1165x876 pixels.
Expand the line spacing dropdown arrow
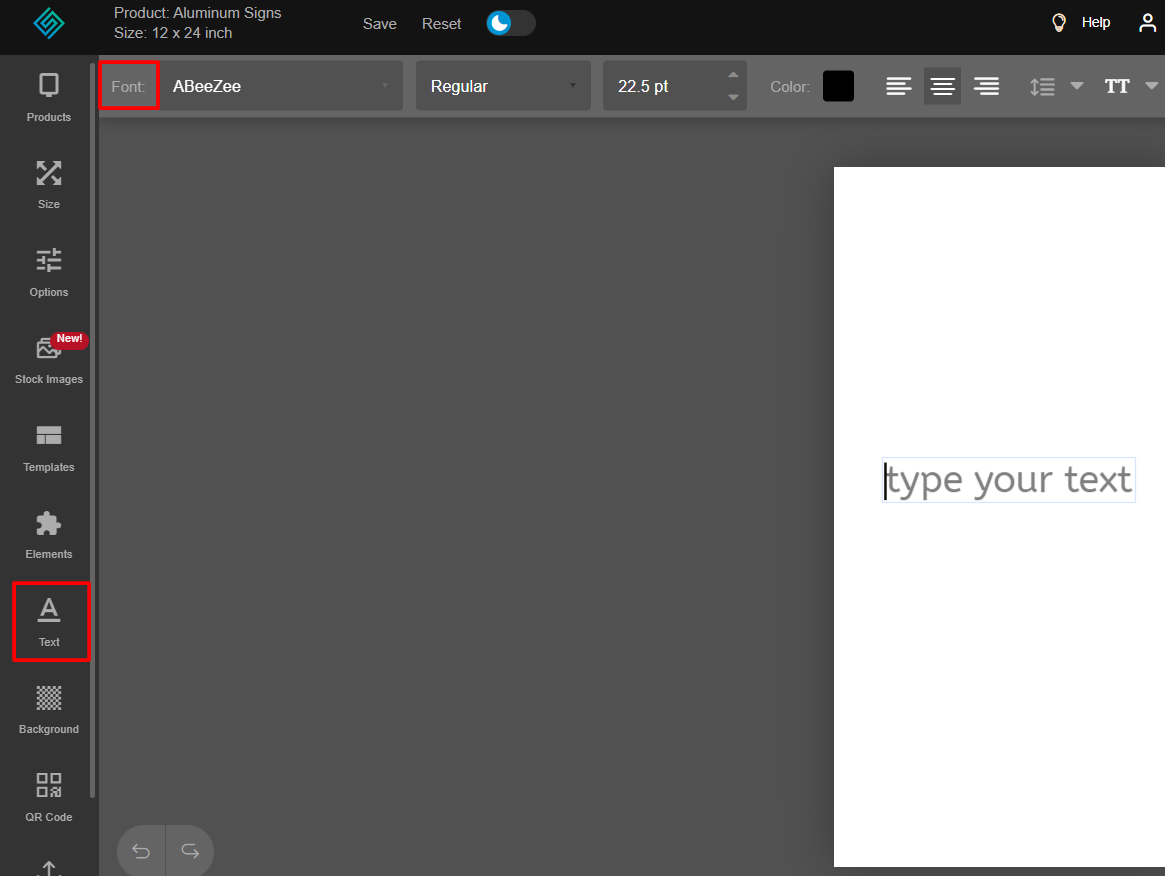click(1077, 86)
